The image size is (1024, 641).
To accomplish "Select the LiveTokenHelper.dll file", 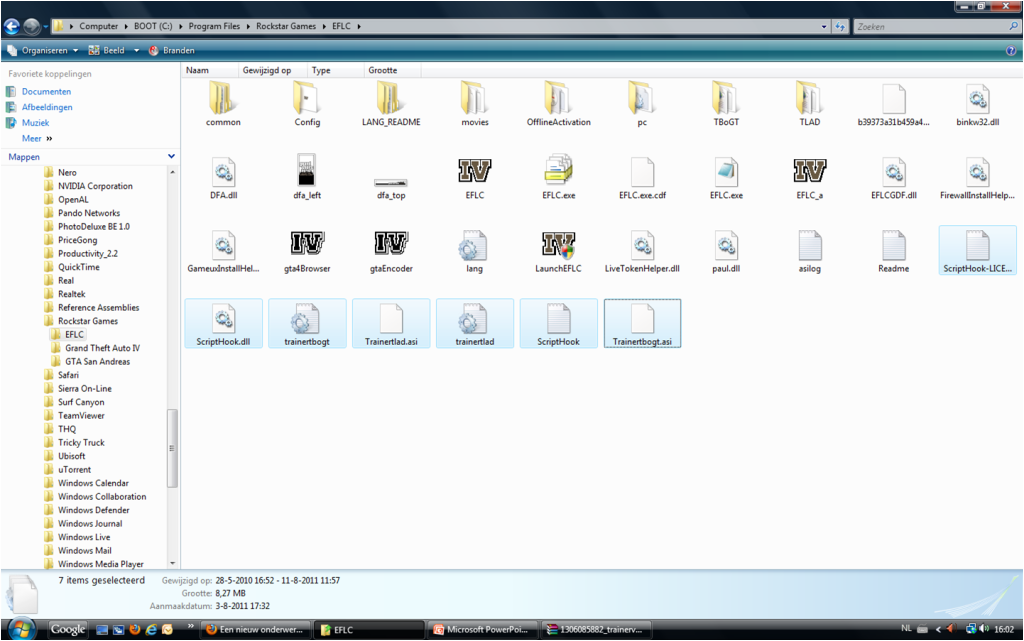I will point(642,251).
